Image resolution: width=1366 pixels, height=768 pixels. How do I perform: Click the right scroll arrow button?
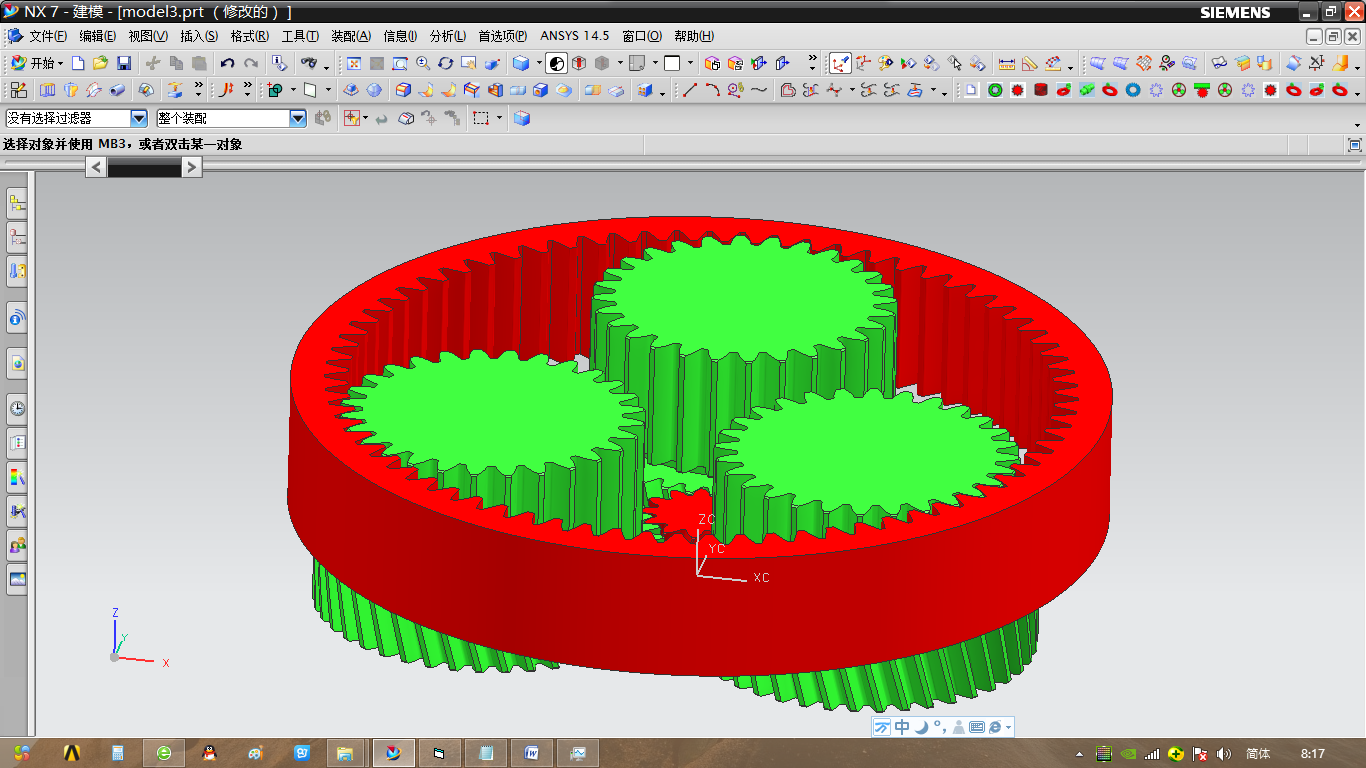[192, 168]
